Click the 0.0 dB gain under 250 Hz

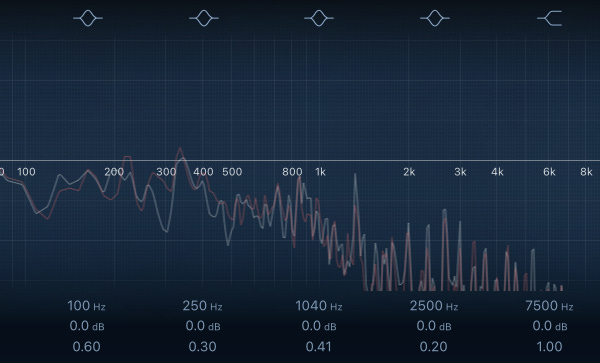click(x=203, y=326)
